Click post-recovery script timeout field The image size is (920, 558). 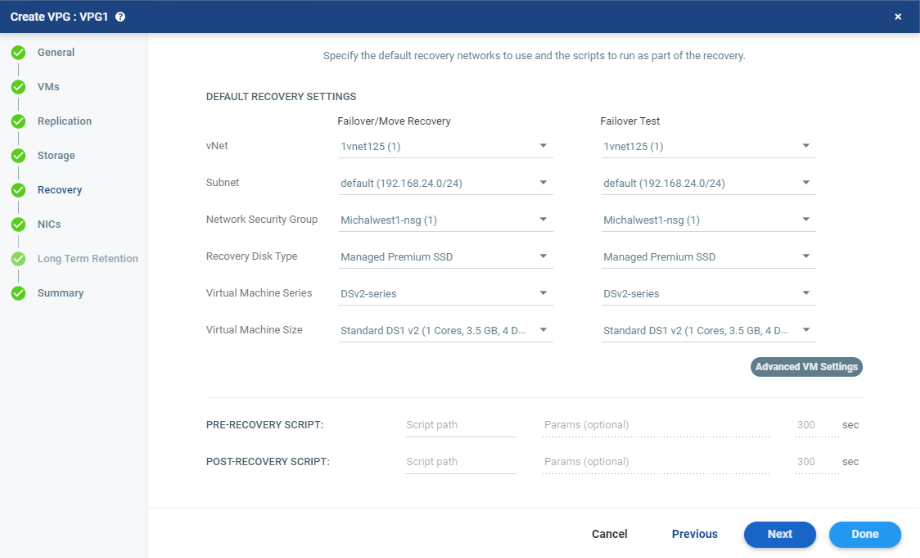click(x=817, y=462)
